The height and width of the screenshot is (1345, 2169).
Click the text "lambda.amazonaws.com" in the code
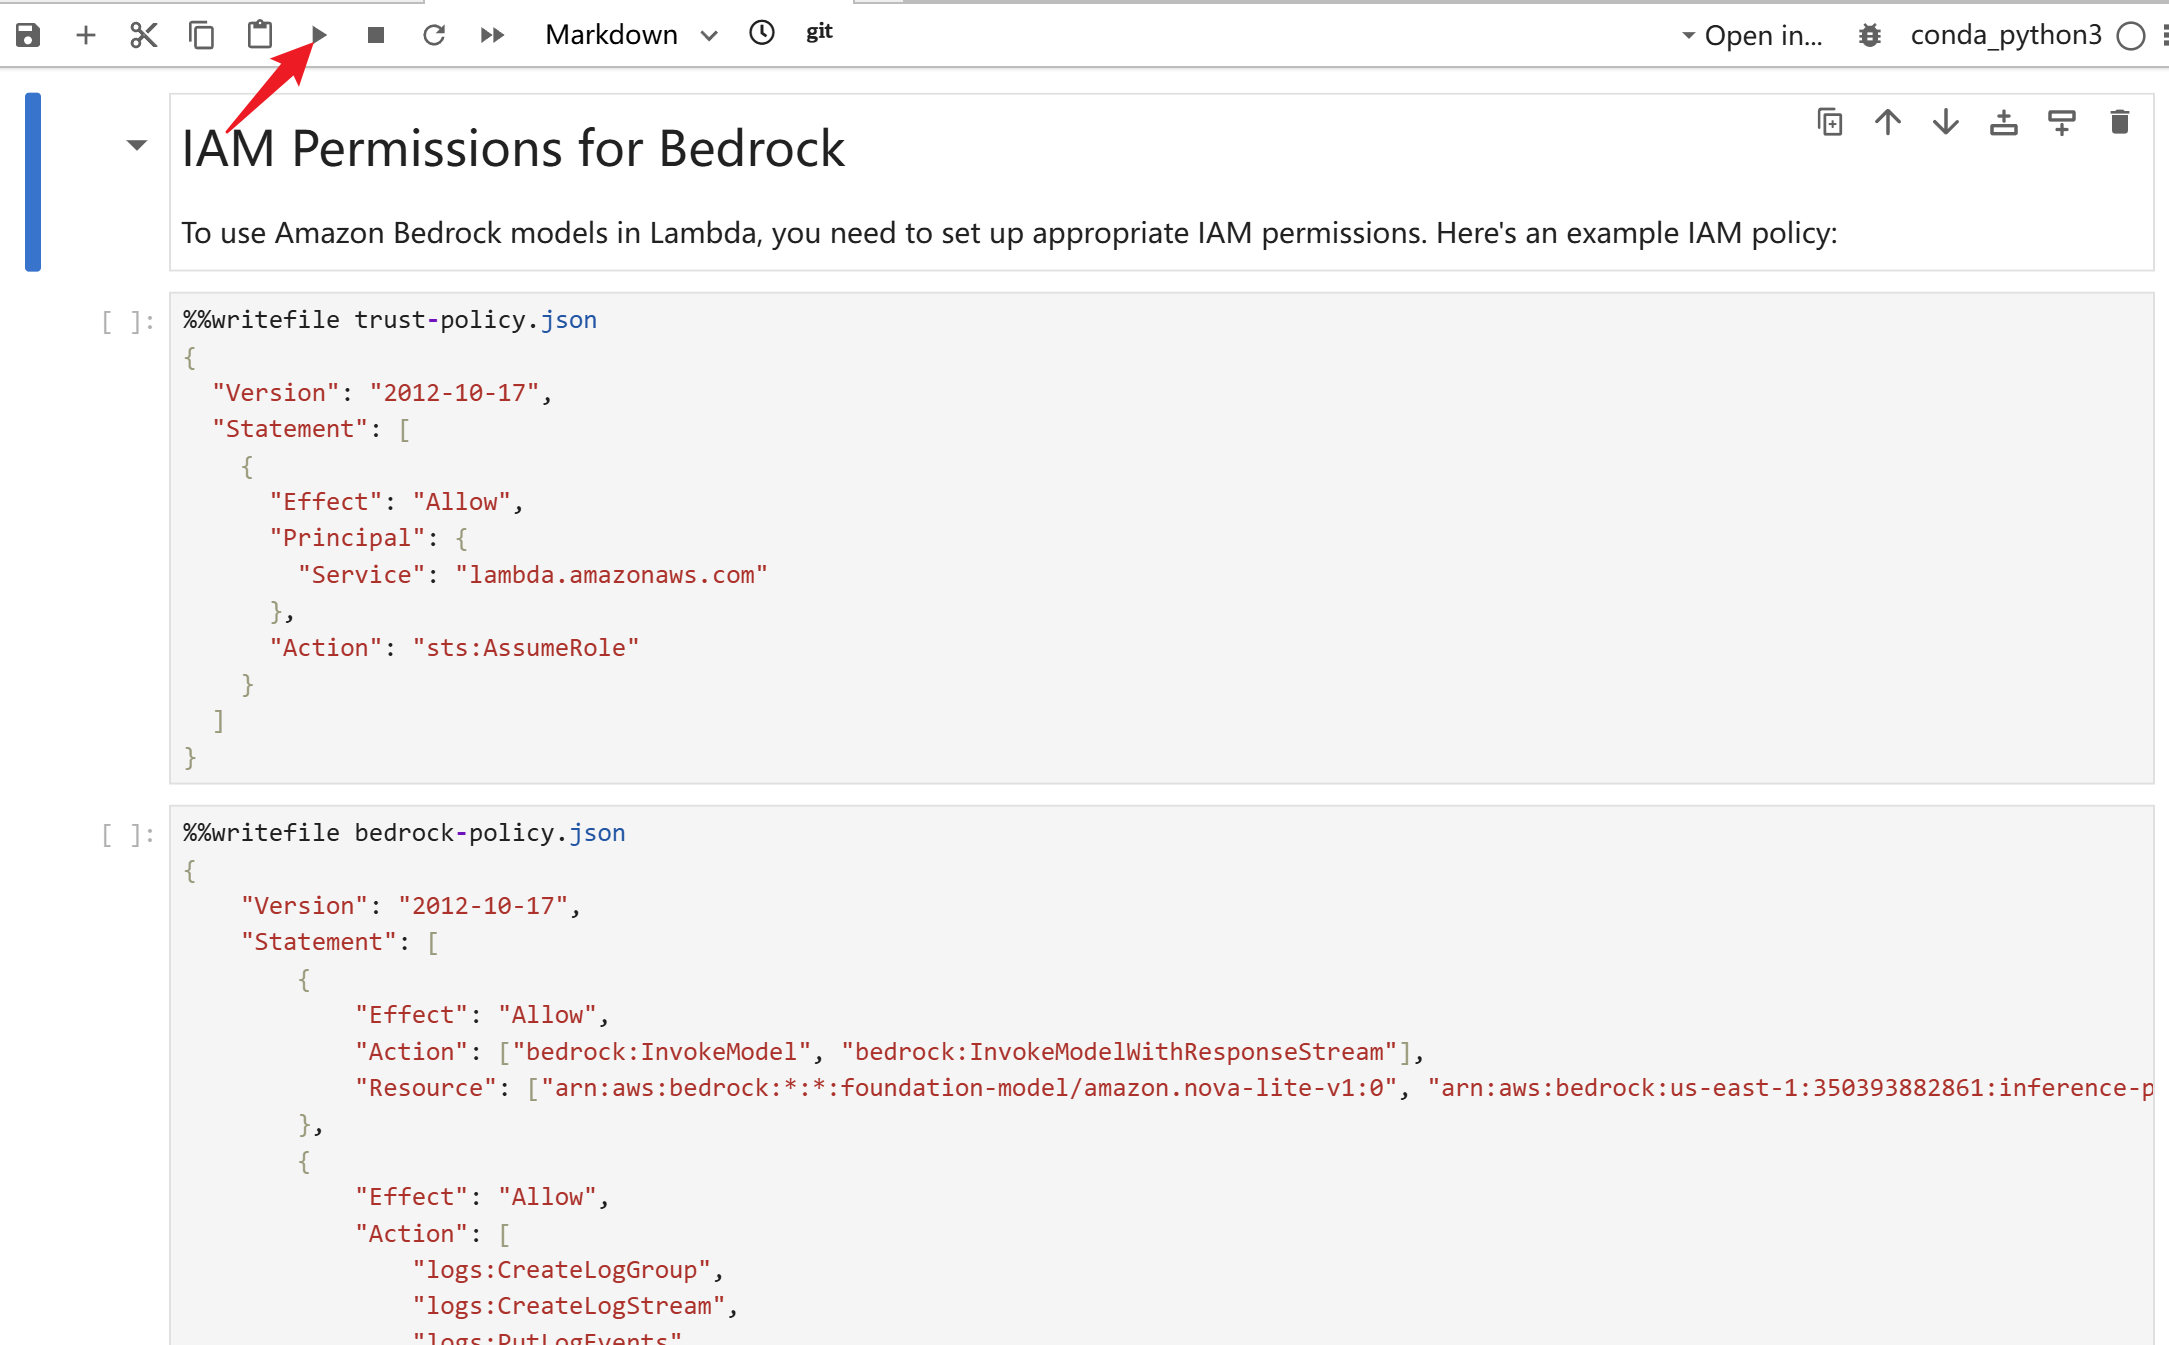(611, 575)
